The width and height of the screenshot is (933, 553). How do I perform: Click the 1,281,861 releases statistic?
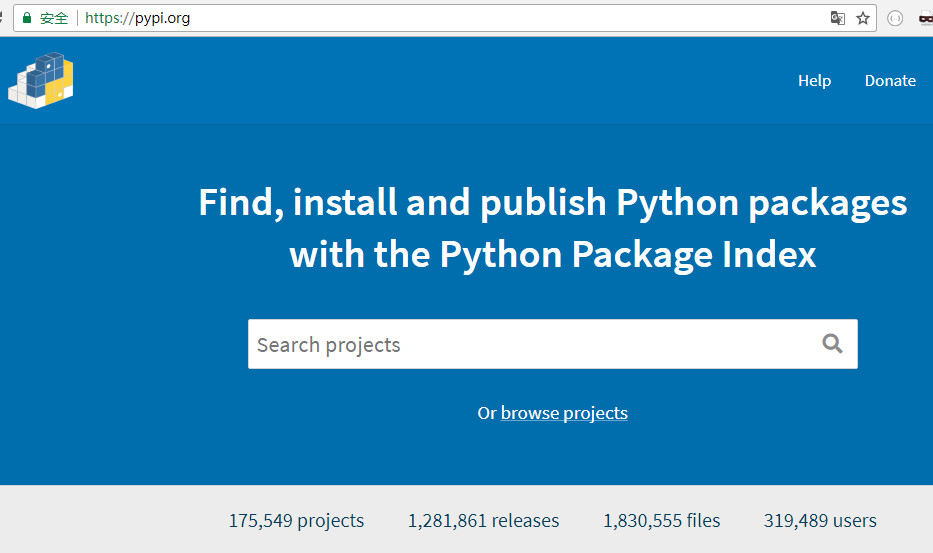tap(483, 520)
